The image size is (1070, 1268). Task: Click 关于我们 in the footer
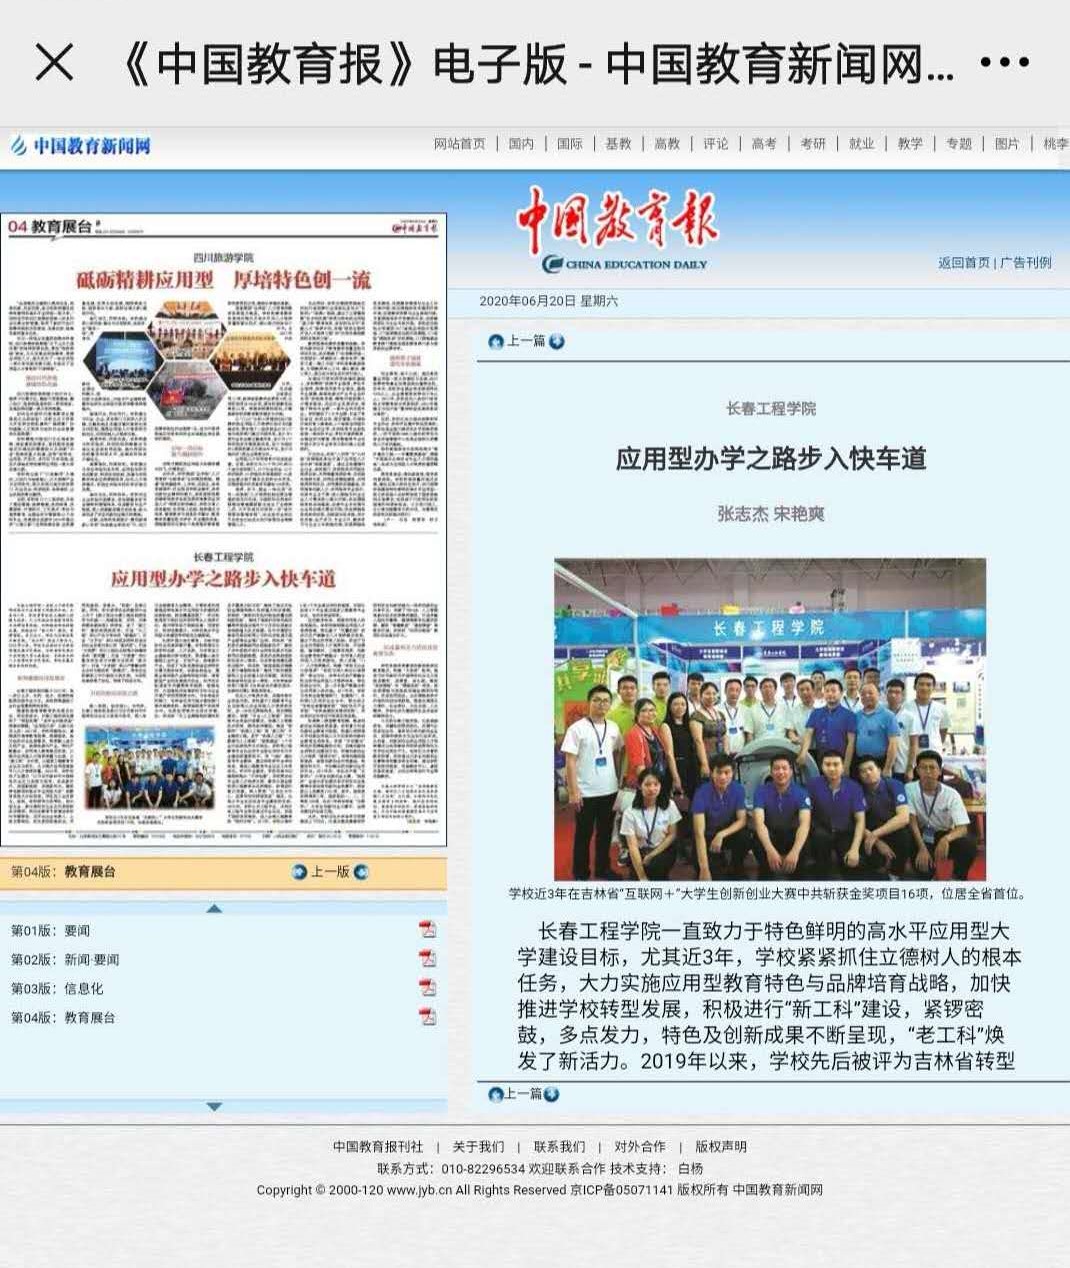coord(478,1147)
